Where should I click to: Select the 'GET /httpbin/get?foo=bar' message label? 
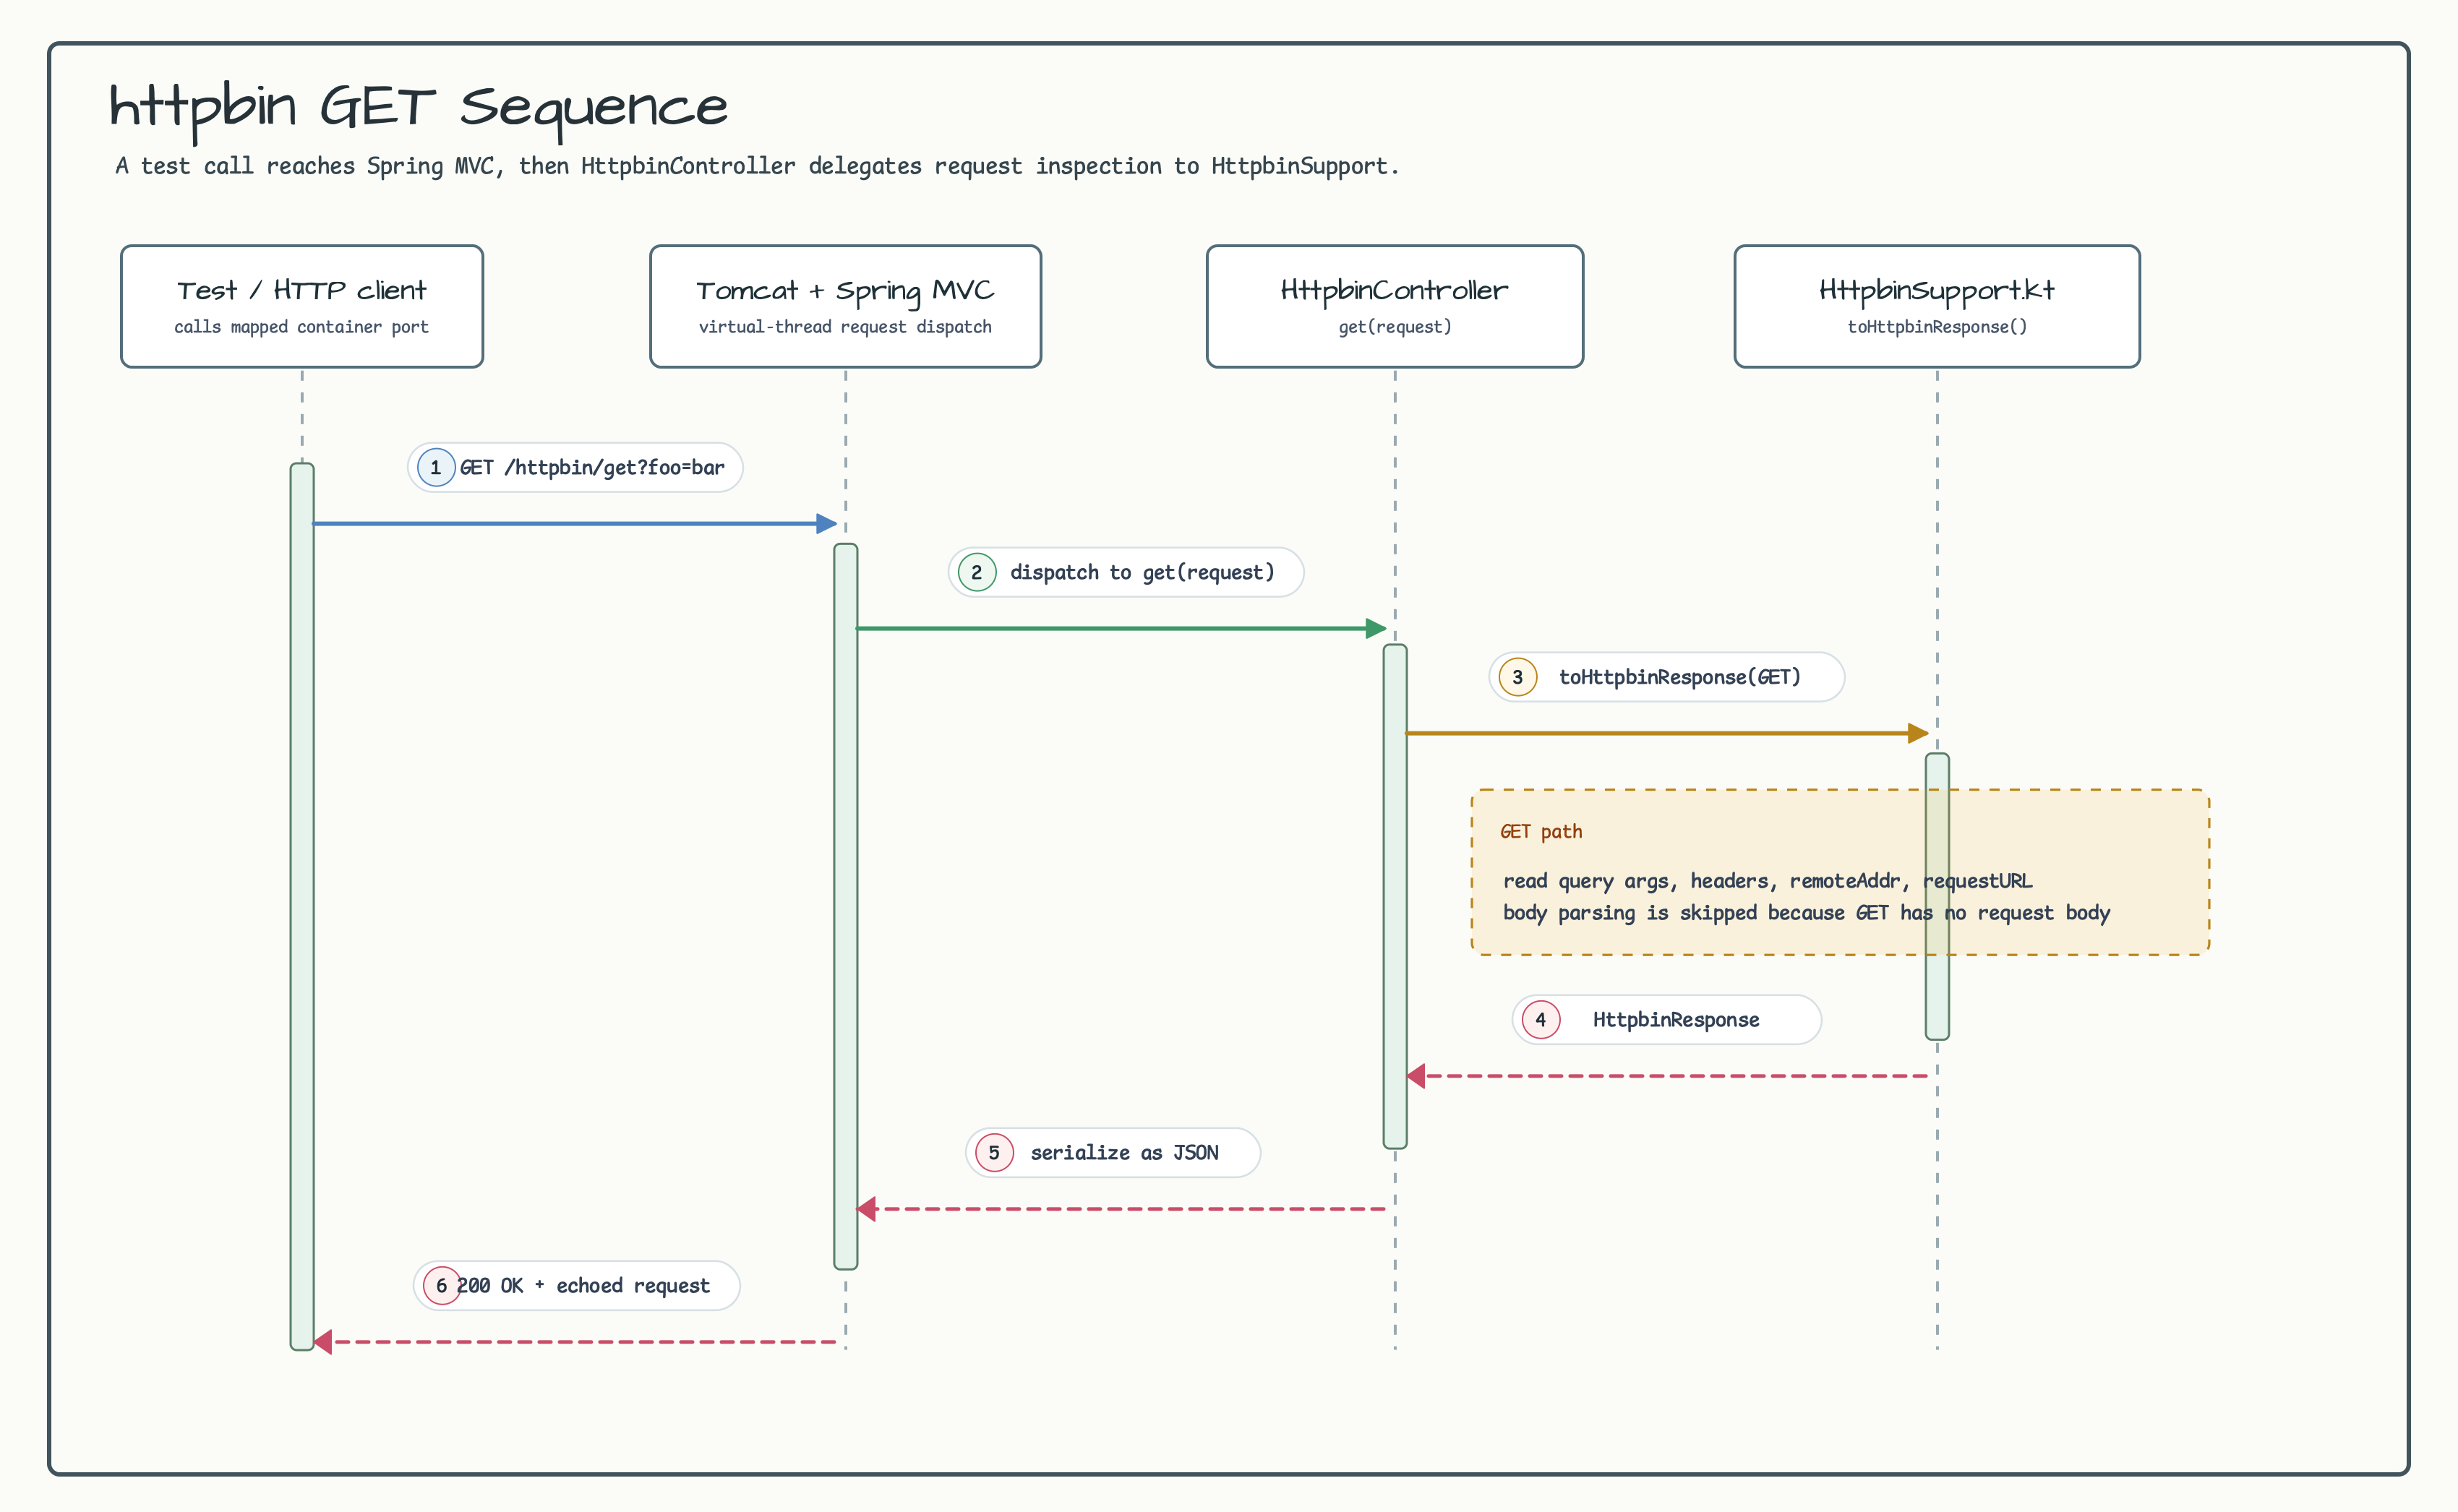coord(592,467)
